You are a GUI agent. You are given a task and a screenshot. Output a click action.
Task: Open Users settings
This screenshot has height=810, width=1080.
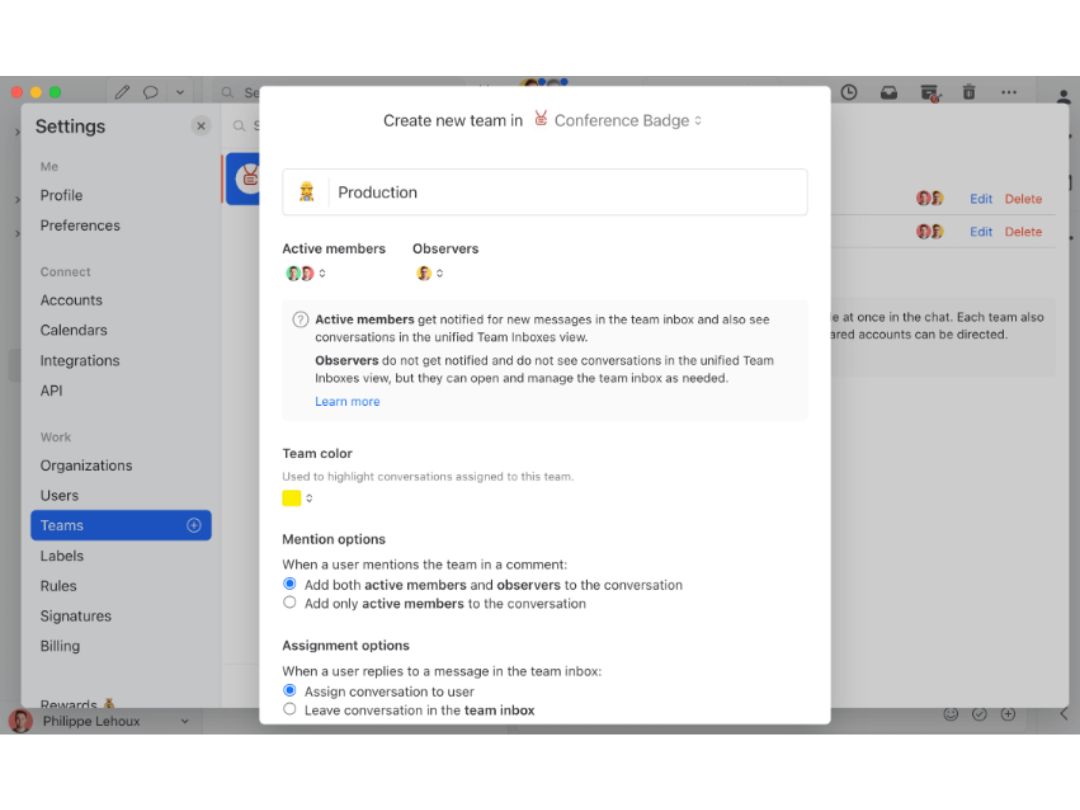(x=59, y=496)
